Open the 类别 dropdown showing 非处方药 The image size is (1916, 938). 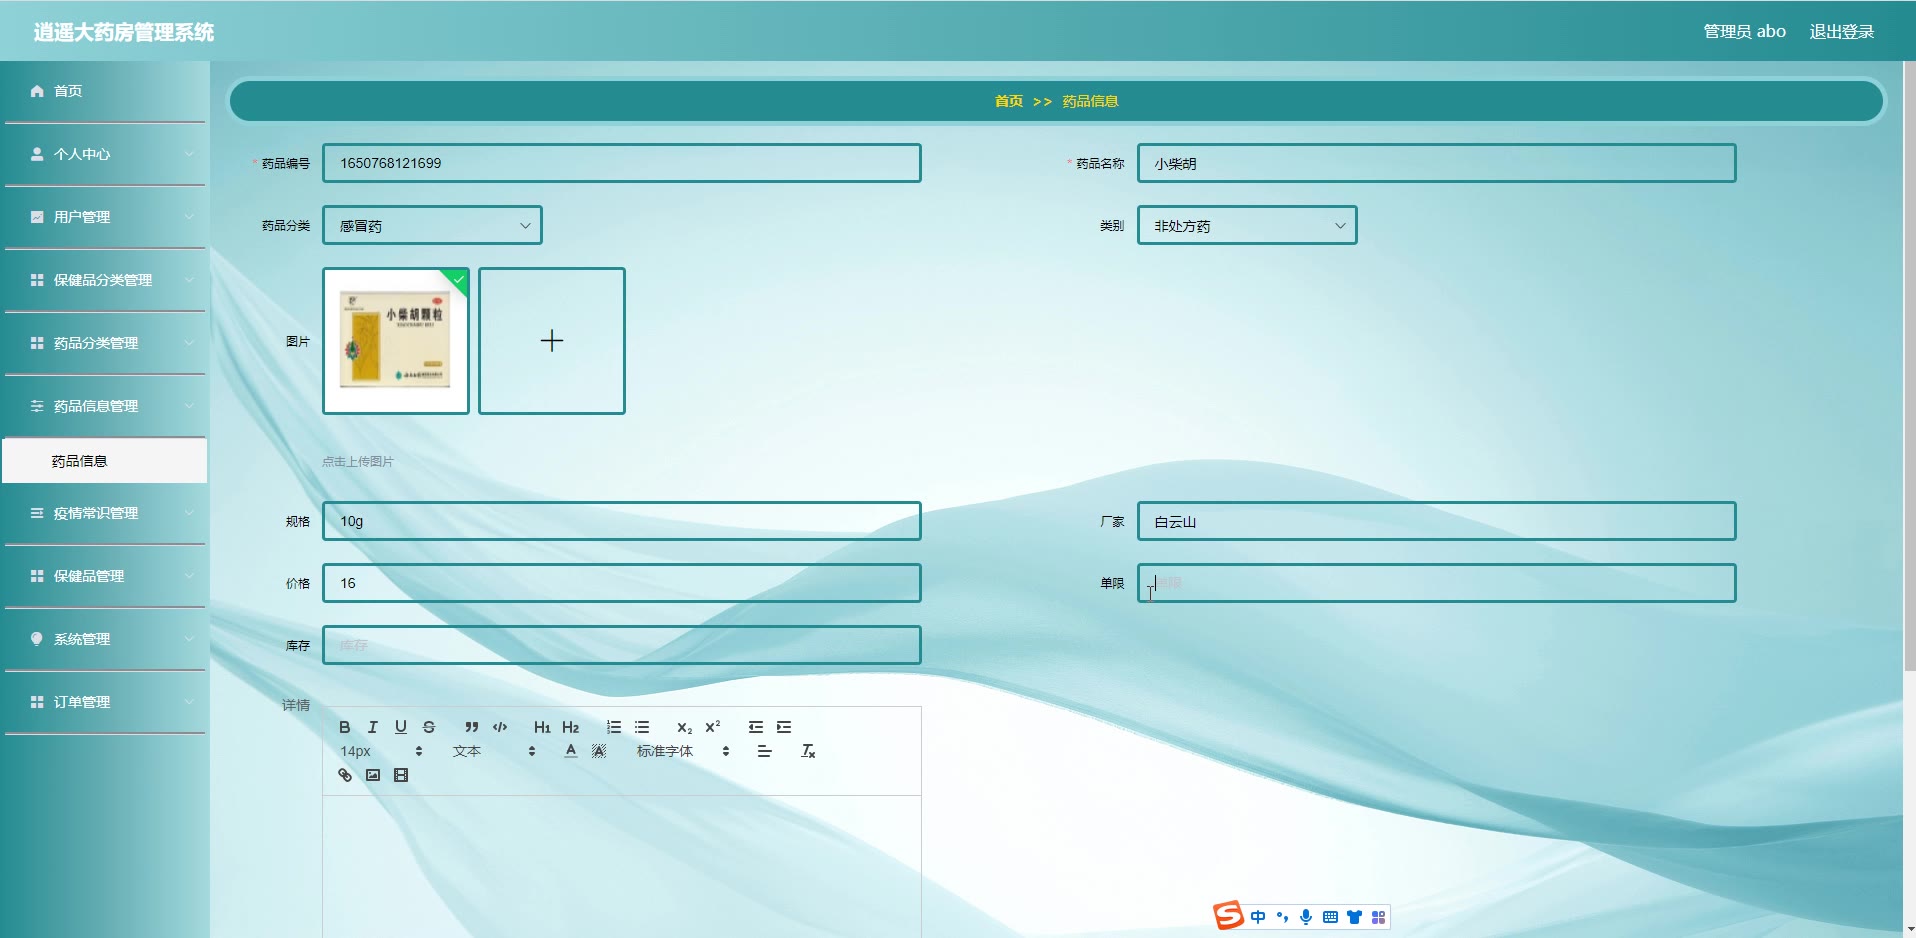point(1247,225)
